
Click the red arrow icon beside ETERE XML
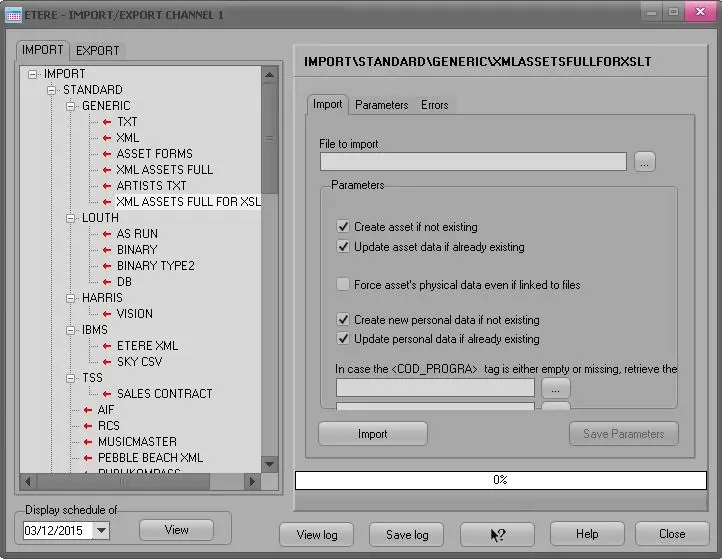tap(106, 346)
